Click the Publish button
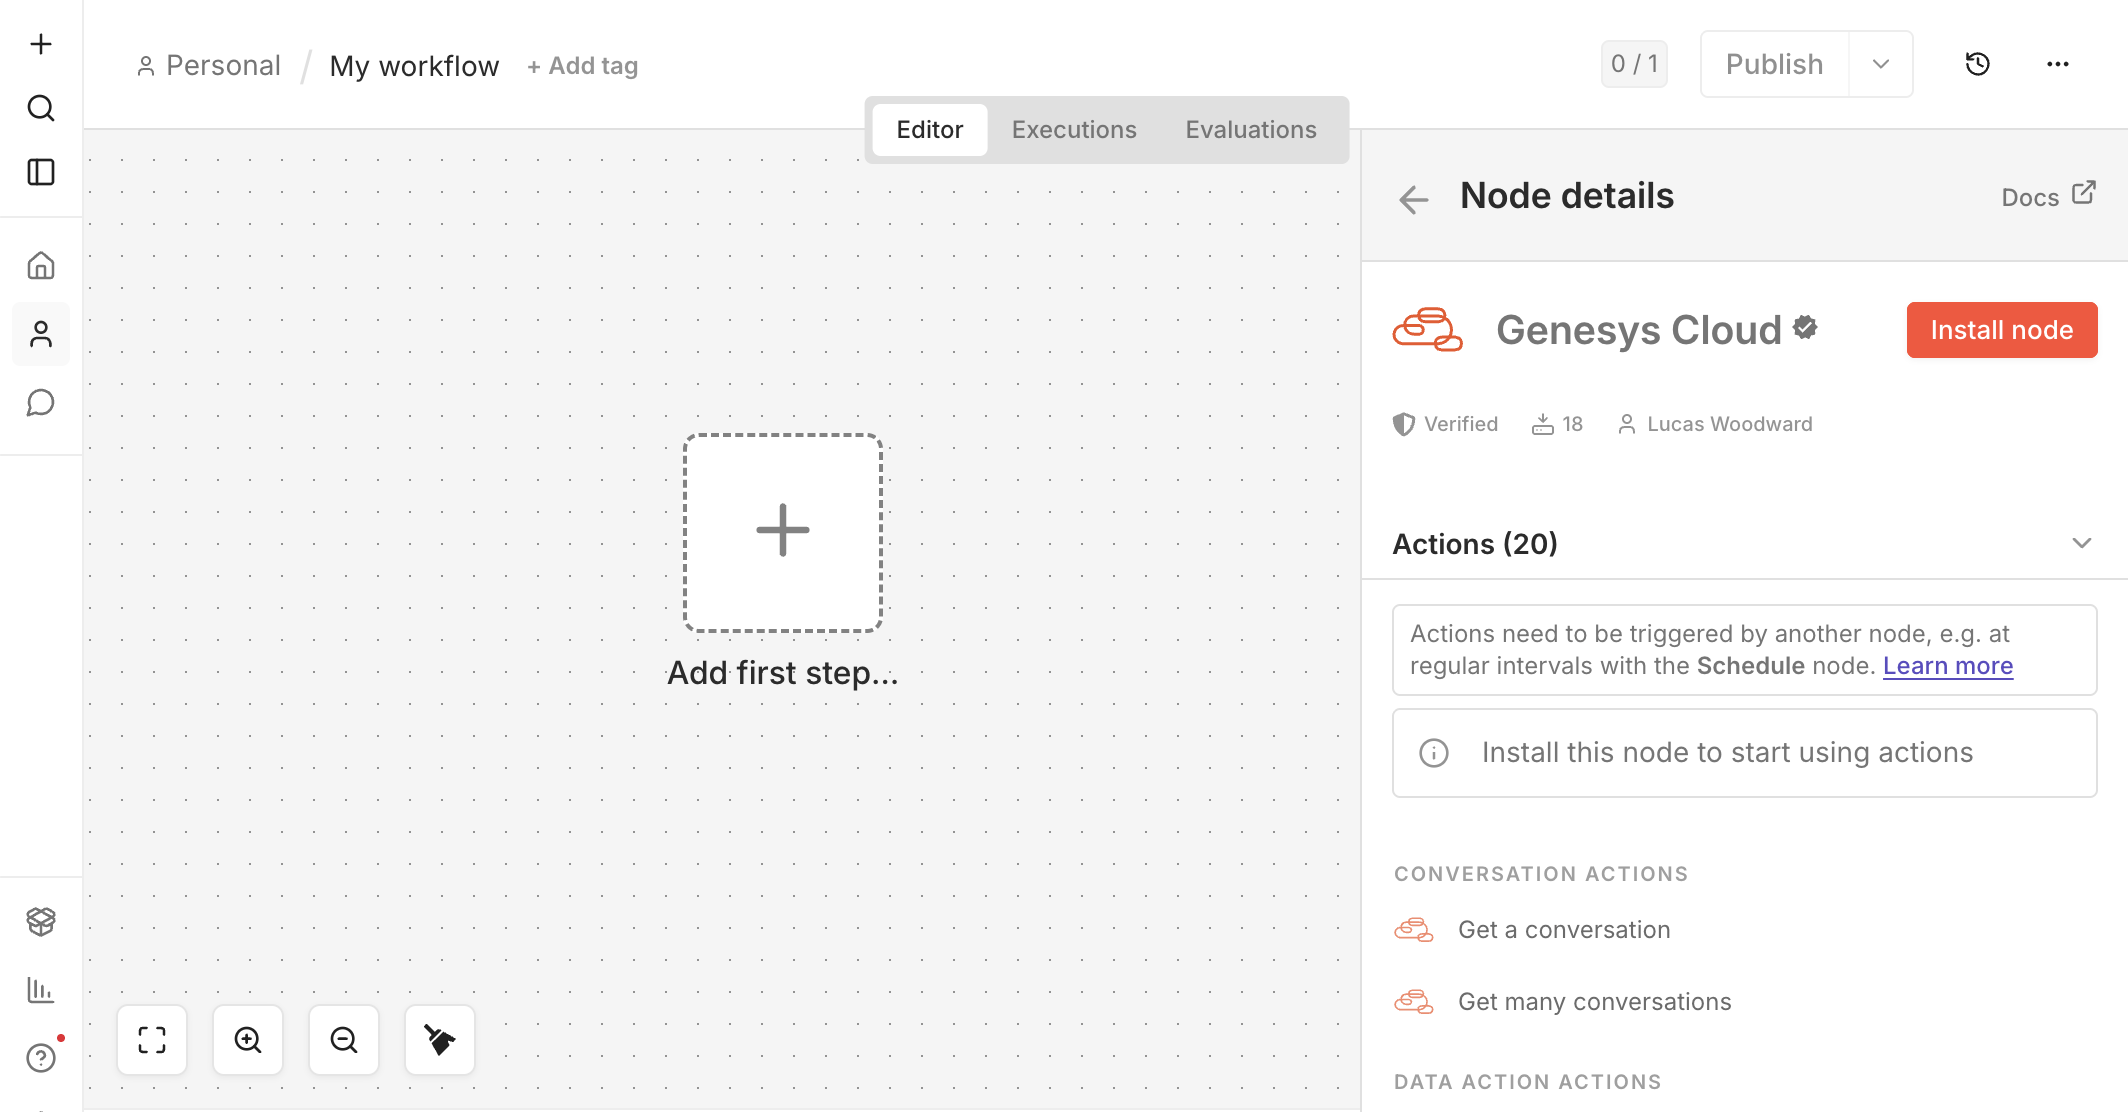 [x=1775, y=64]
